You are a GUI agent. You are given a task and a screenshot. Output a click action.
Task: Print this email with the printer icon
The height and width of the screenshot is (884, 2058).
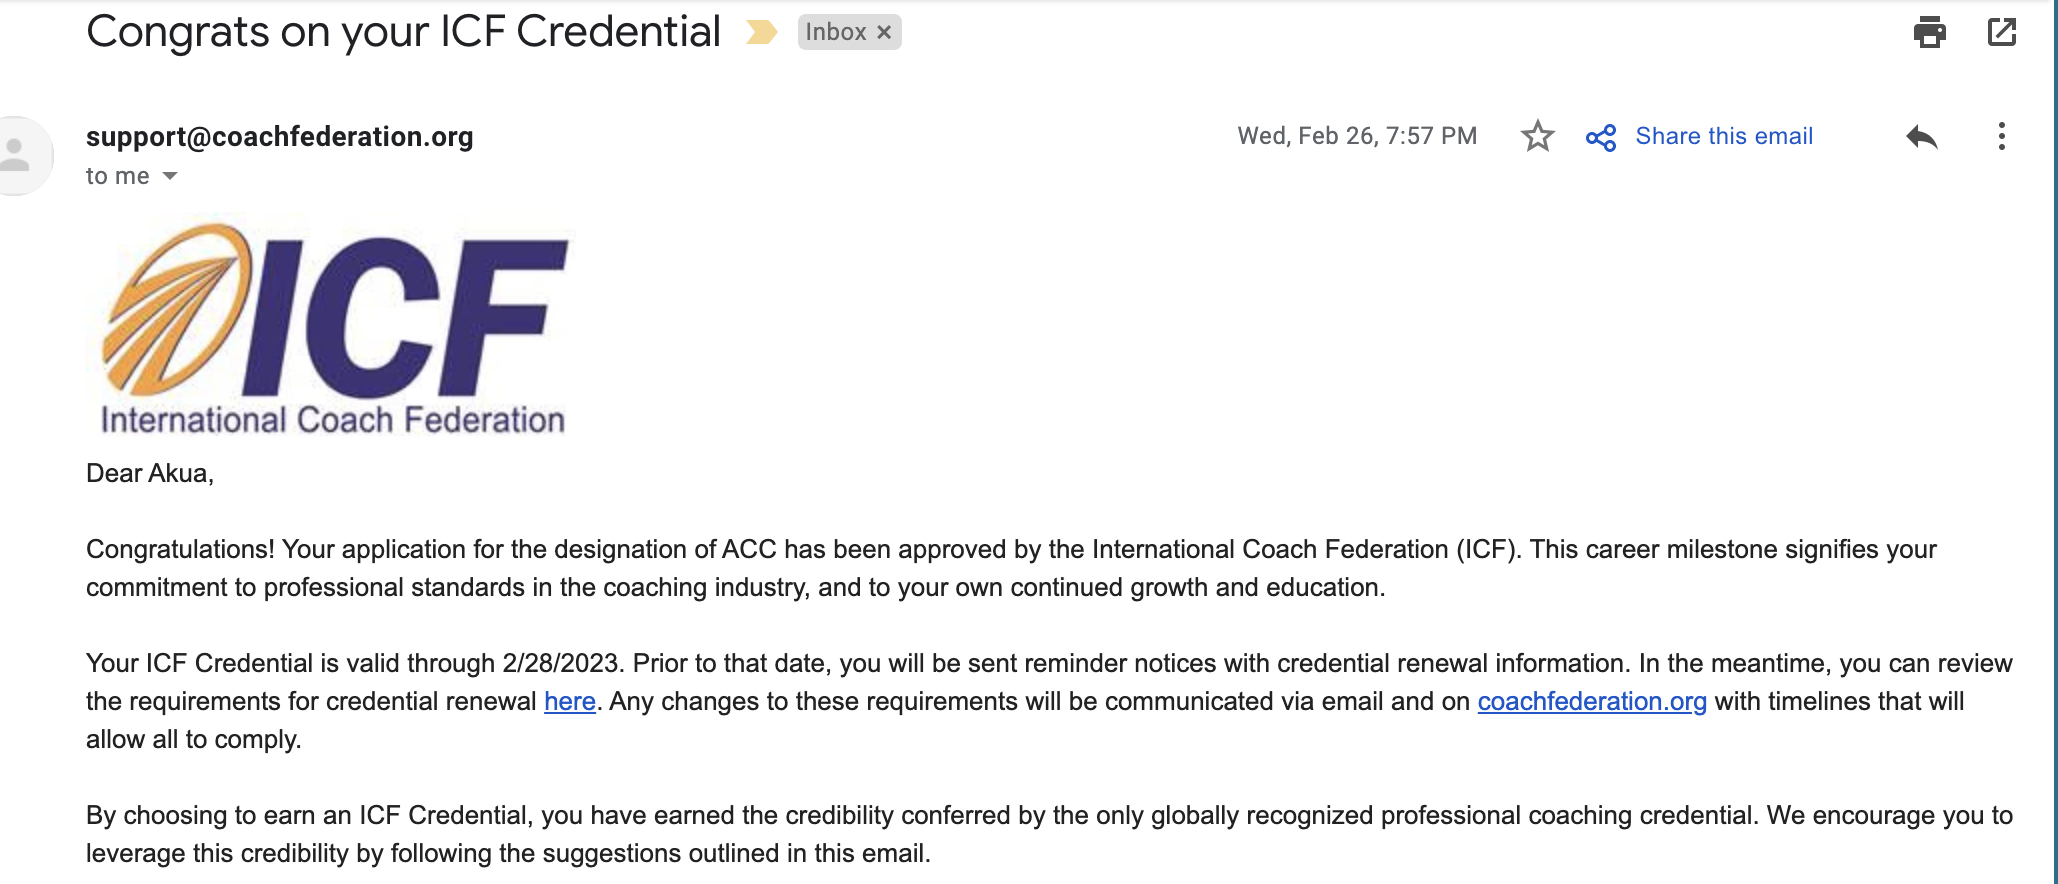1929,32
